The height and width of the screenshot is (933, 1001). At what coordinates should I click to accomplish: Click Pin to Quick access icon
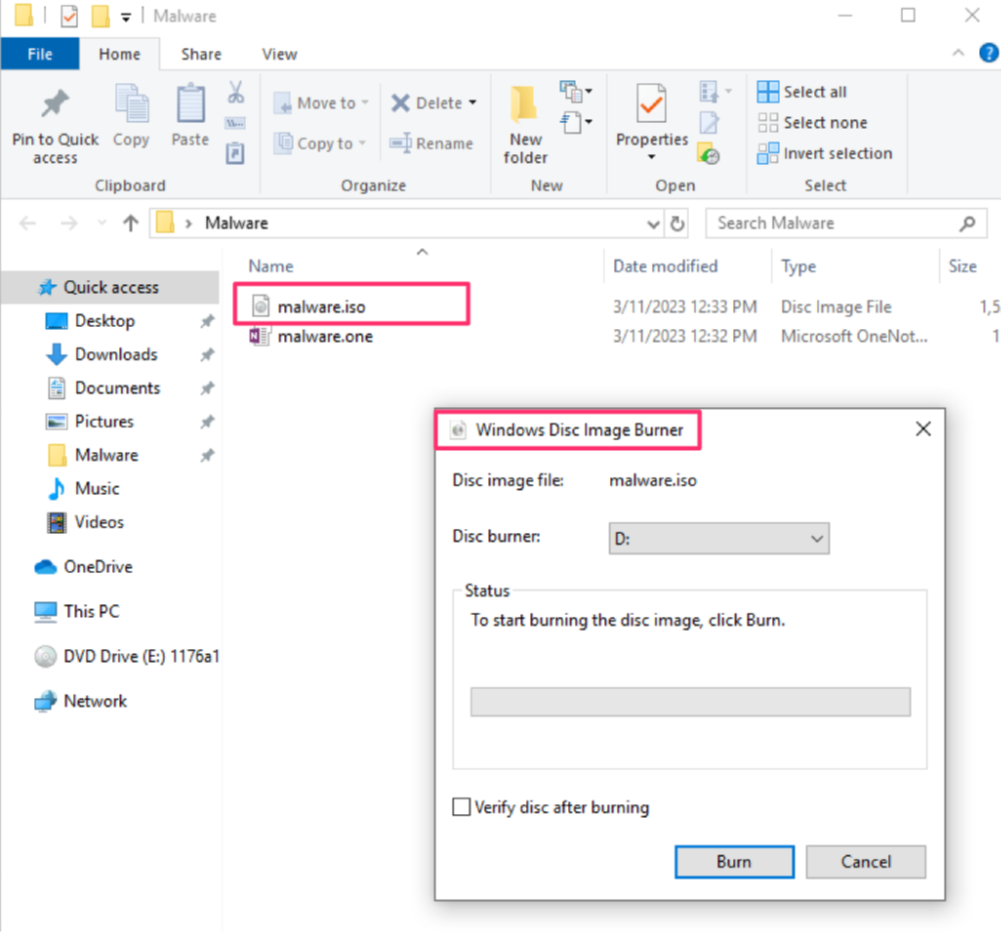55,104
